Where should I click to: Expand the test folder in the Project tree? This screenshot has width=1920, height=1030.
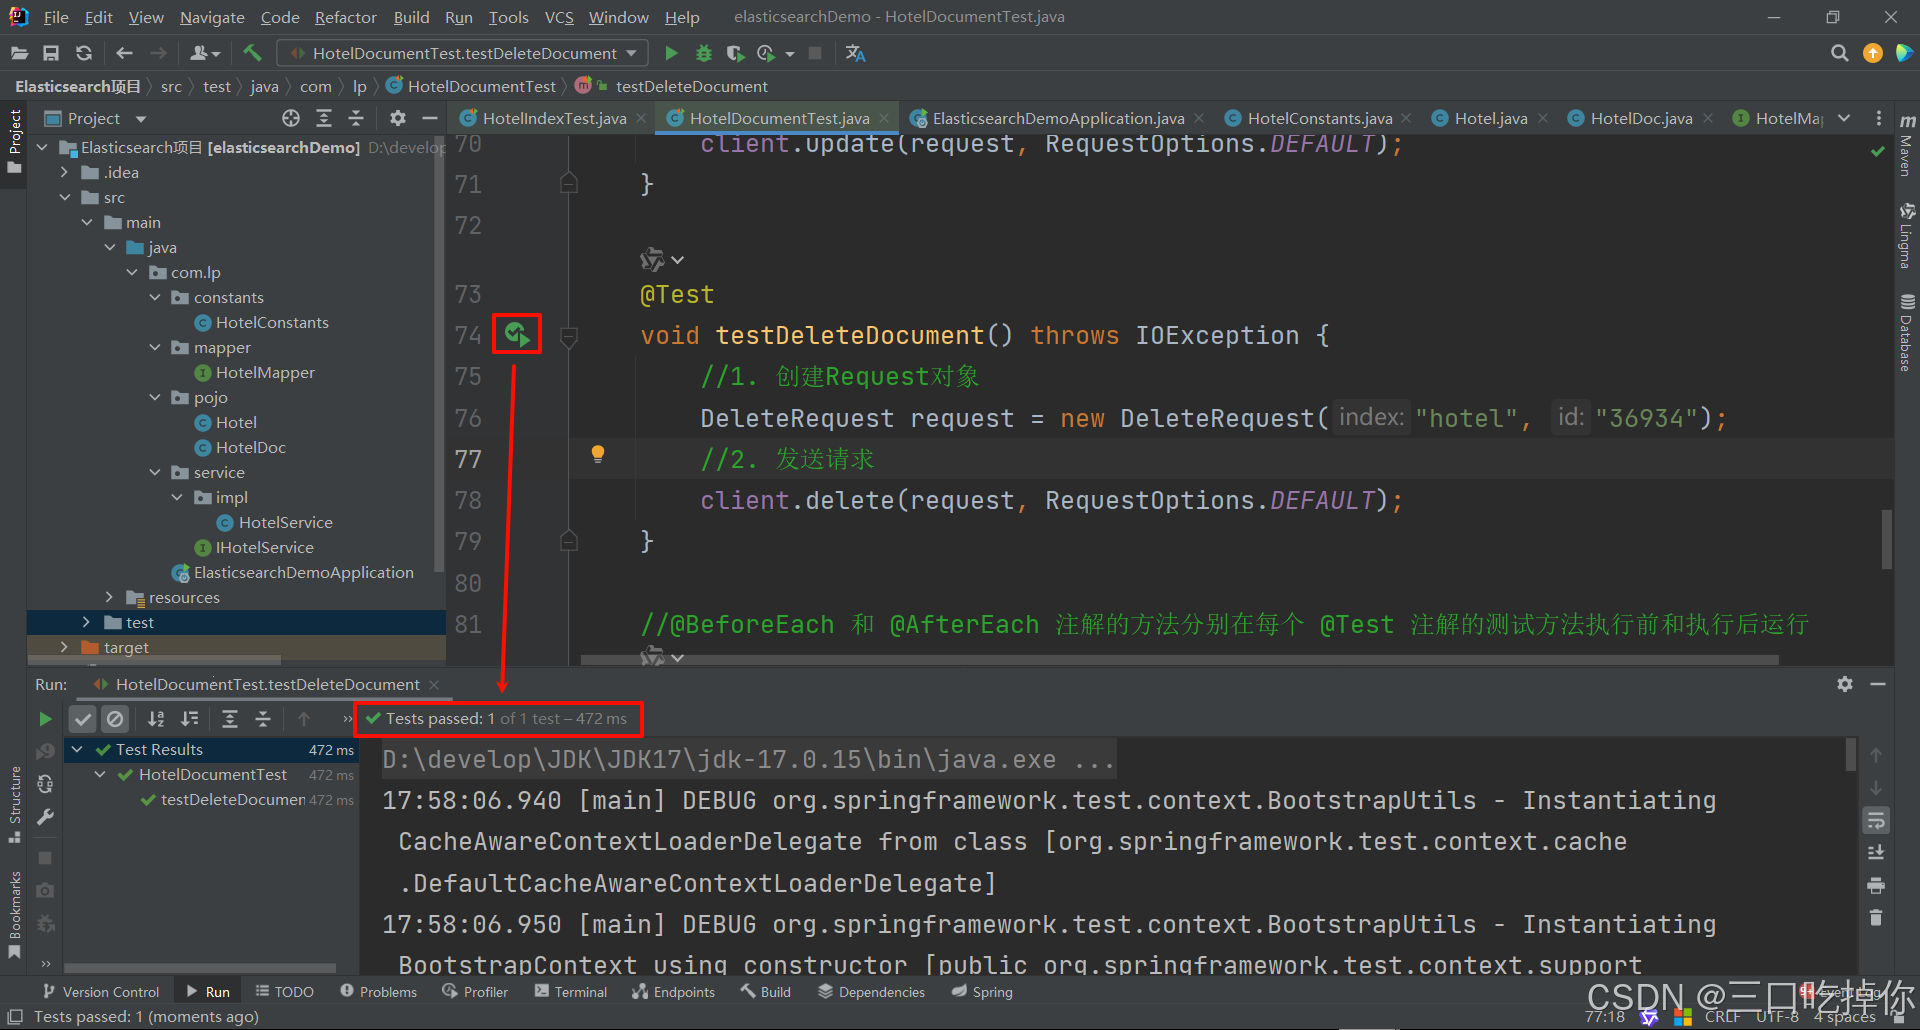coord(87,622)
